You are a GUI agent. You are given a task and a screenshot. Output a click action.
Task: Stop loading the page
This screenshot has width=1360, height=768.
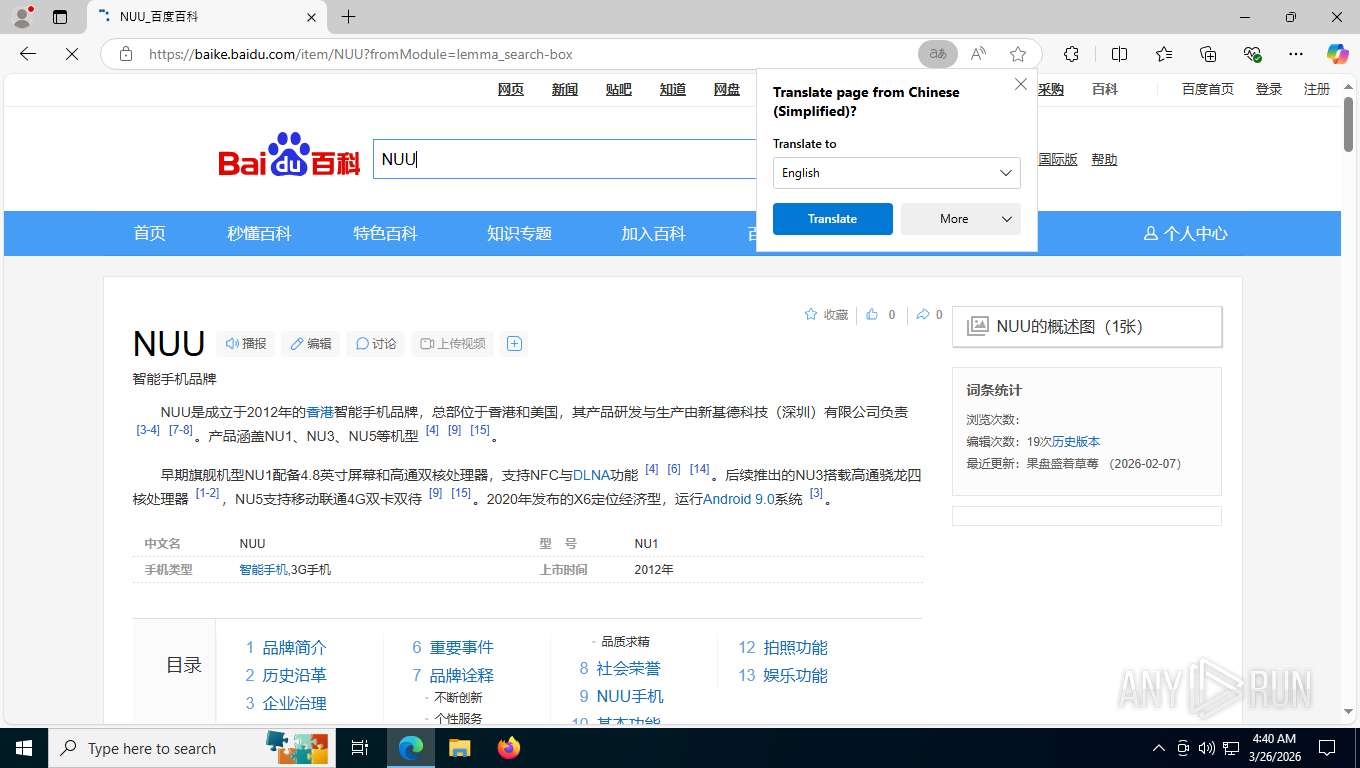[72, 54]
